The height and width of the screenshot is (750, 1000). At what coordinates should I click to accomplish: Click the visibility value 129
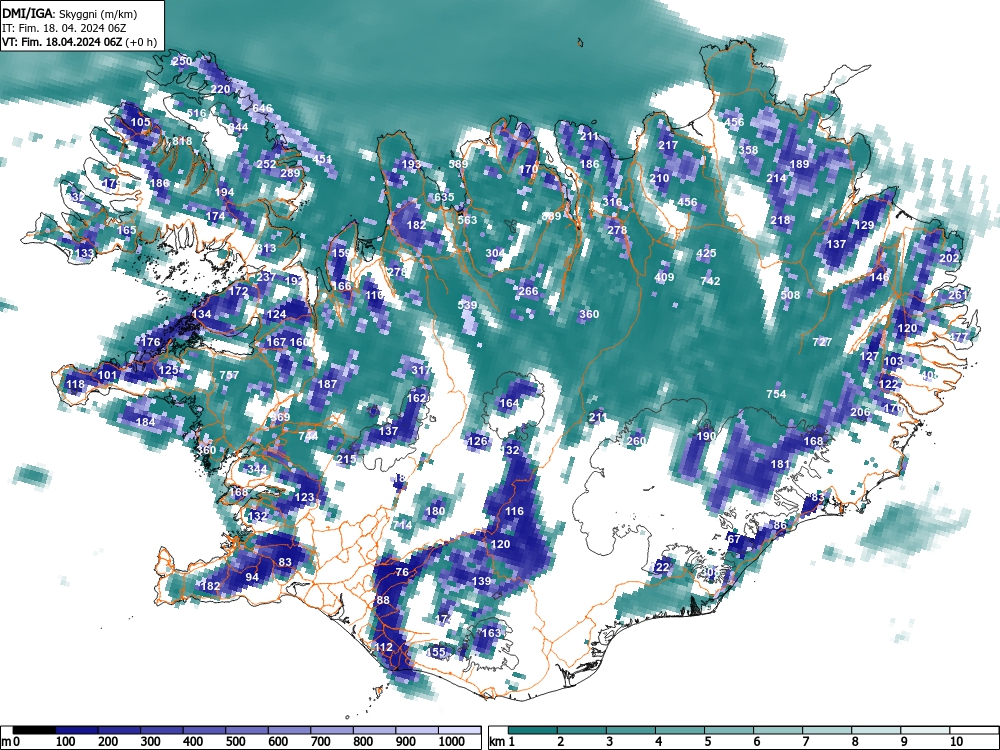point(864,225)
